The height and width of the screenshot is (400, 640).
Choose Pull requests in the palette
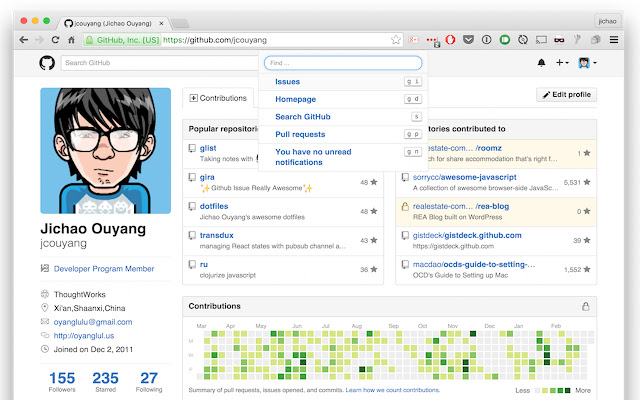coord(343,134)
